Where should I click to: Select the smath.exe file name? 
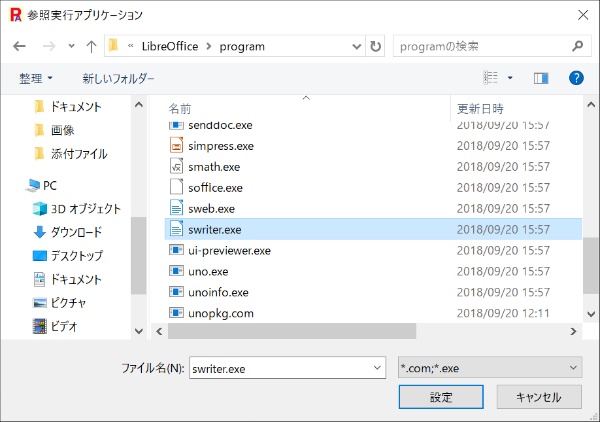[x=214, y=167]
